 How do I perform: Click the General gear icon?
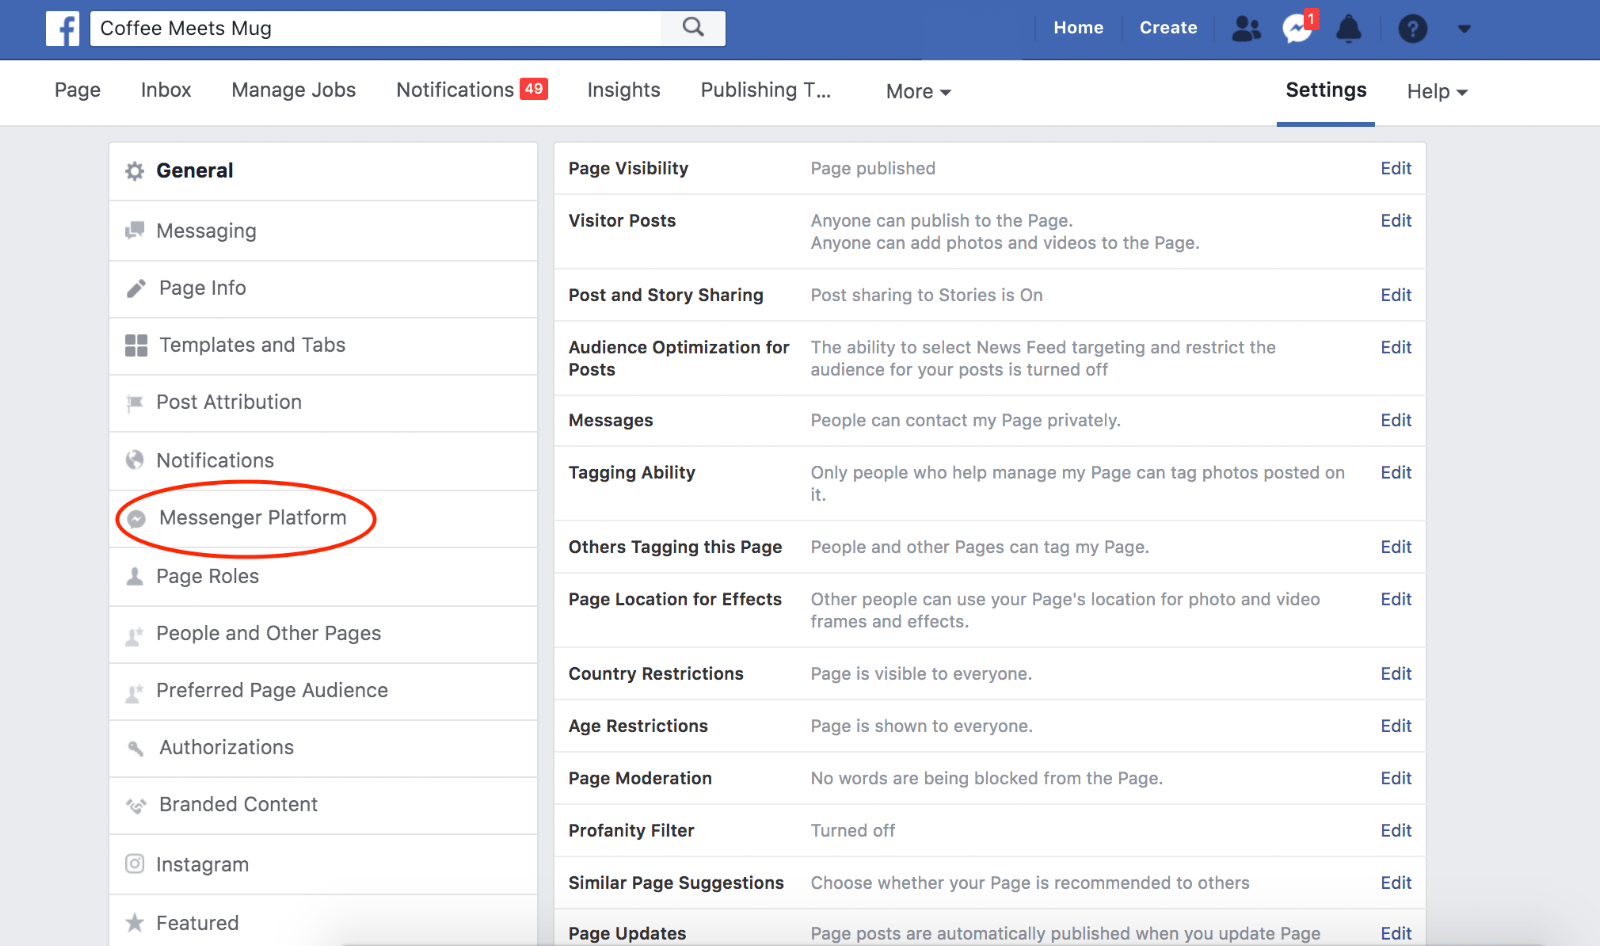tap(134, 171)
